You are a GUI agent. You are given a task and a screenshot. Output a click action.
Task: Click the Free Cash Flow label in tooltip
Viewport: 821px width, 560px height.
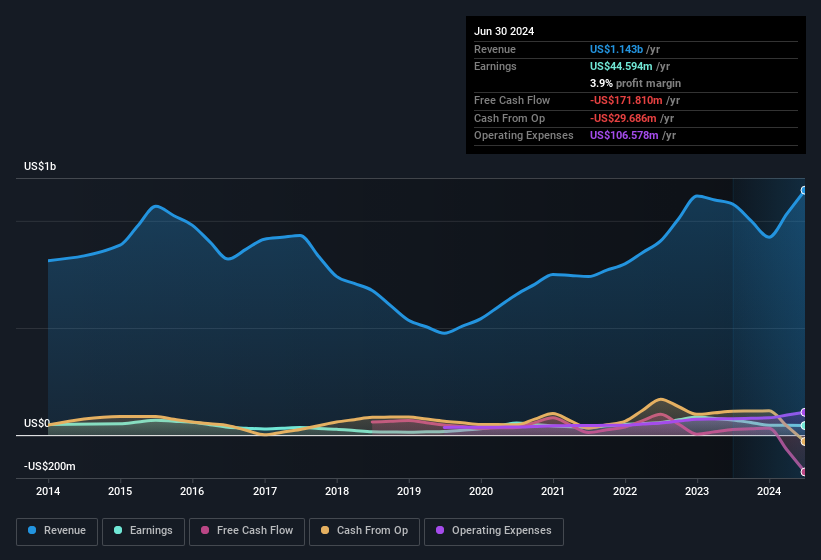click(512, 100)
